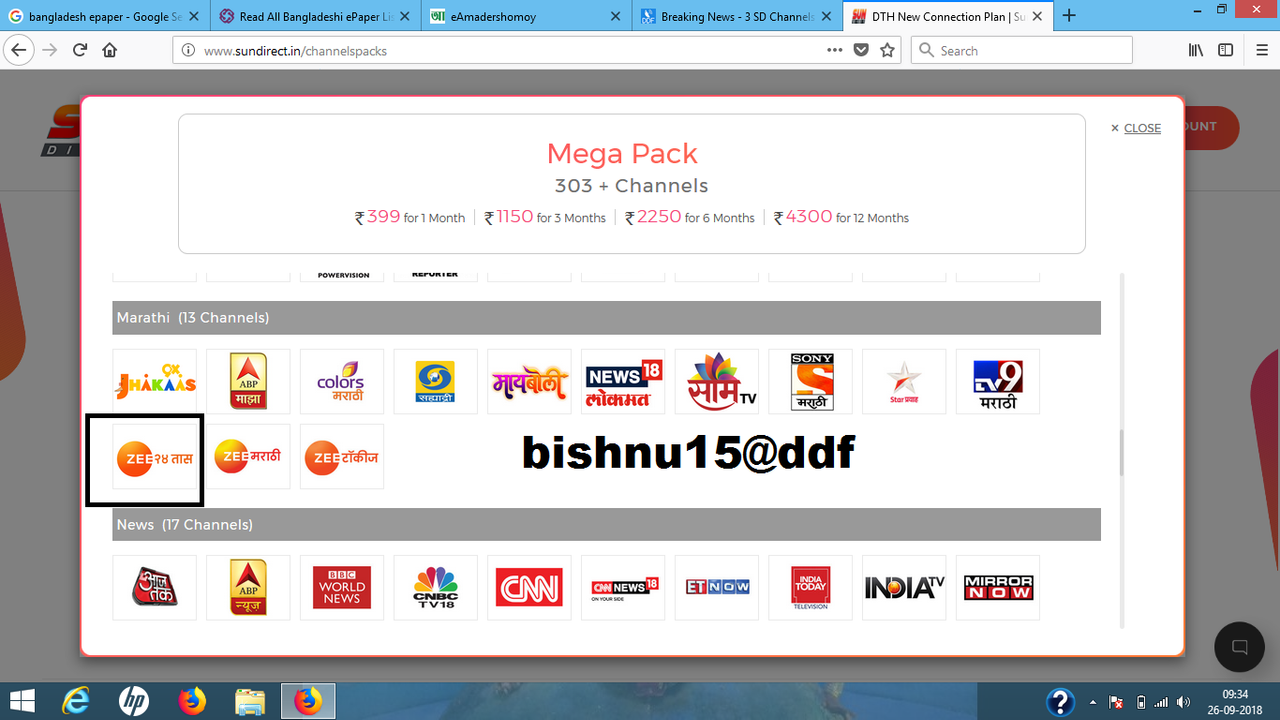Viewport: 1280px width, 720px height.
Task: Click the Colors Marathi channel logo
Action: pos(342,381)
